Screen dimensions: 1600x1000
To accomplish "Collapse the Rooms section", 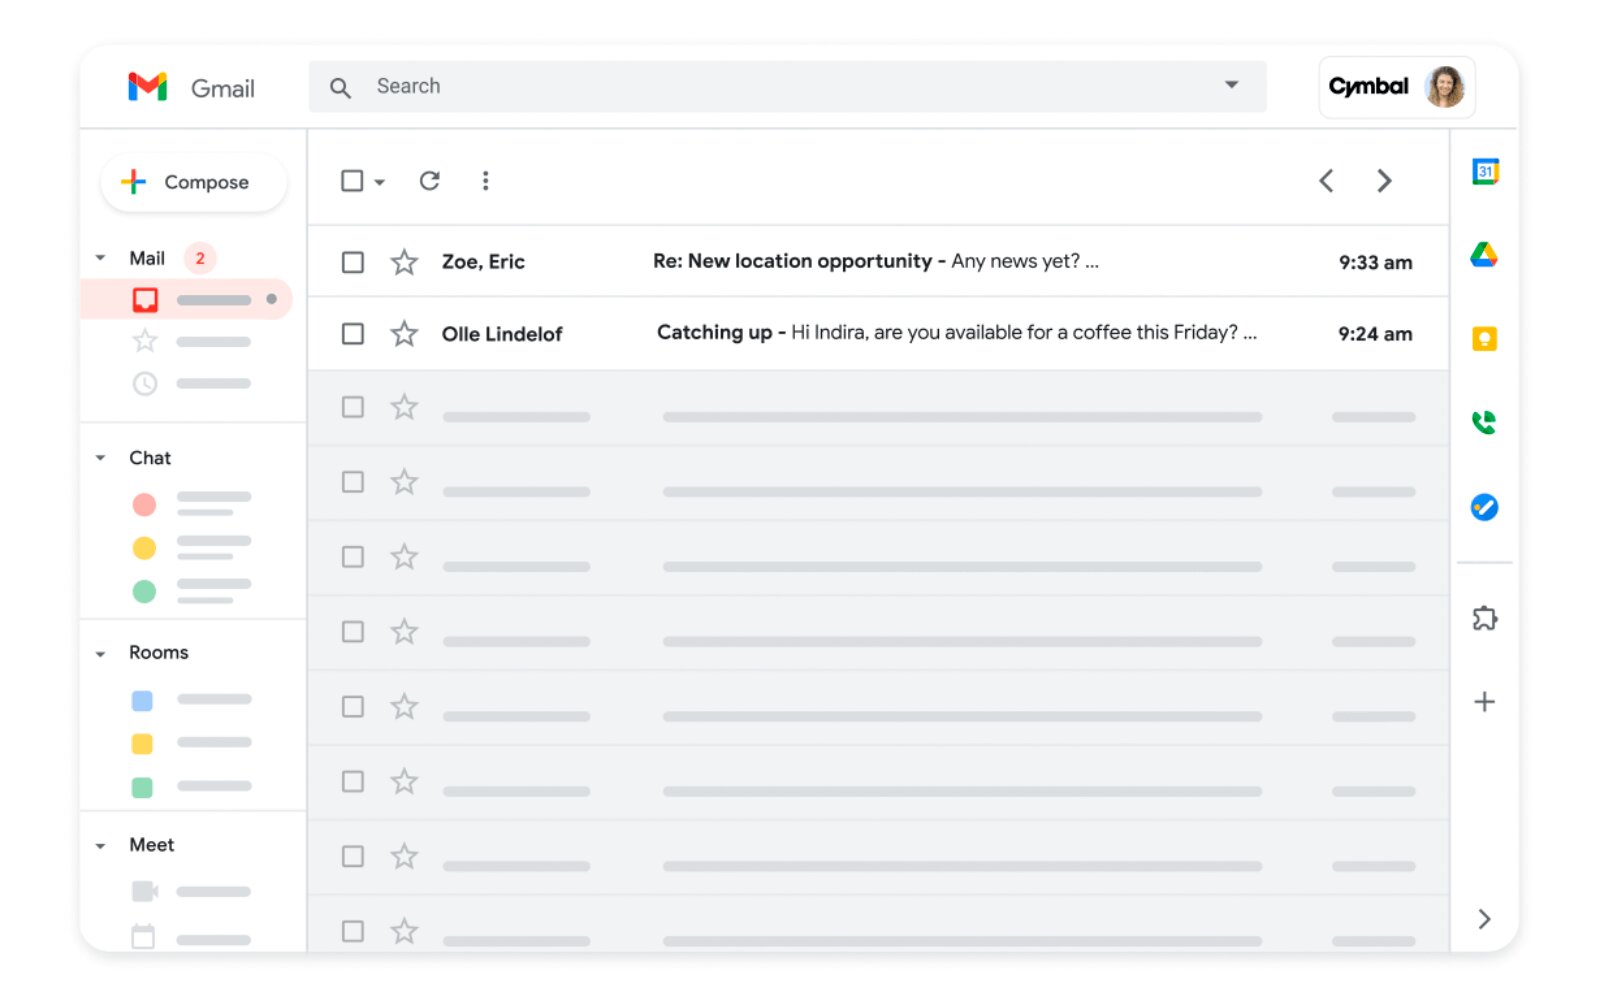I will coord(100,654).
